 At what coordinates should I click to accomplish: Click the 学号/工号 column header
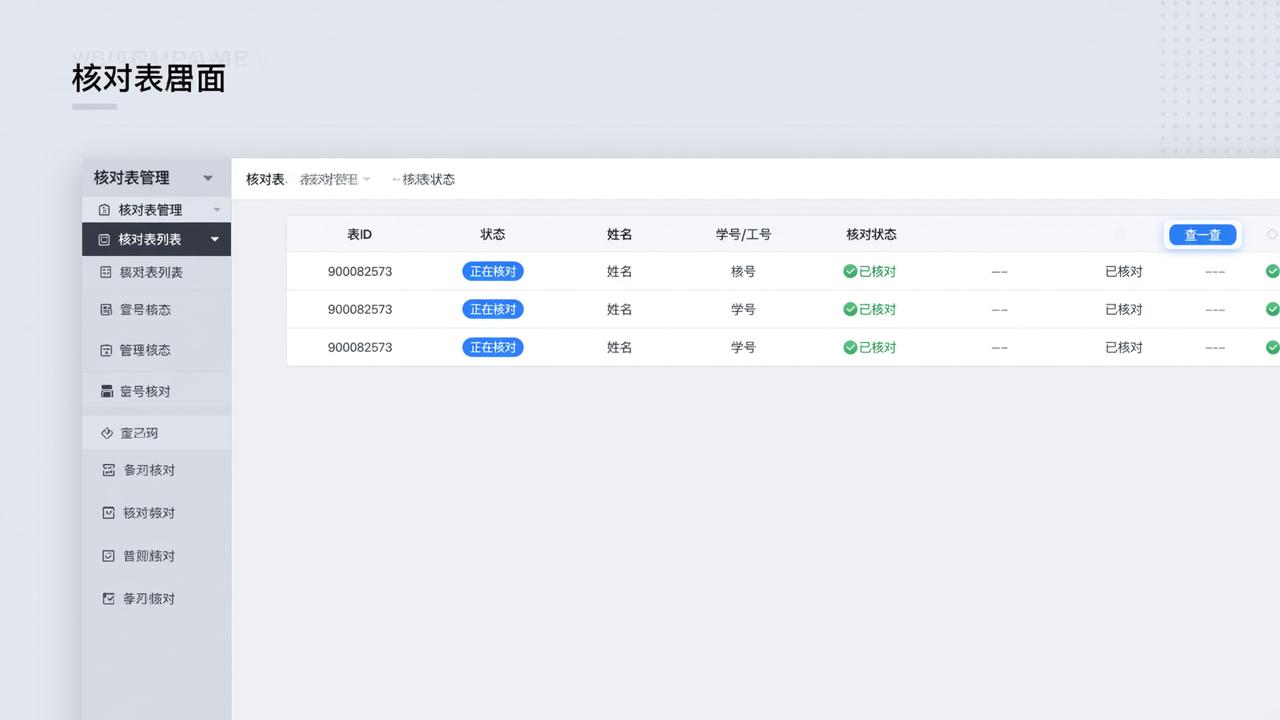point(743,235)
